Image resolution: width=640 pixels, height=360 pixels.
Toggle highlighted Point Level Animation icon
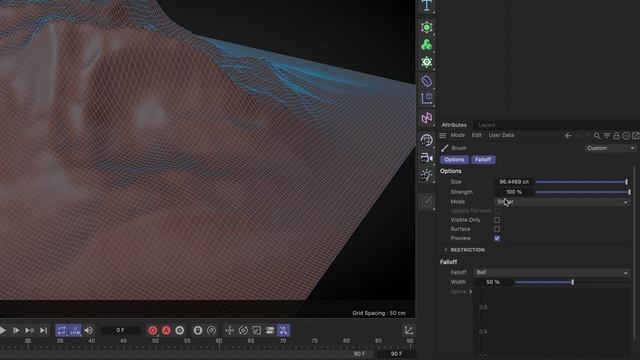284,330
